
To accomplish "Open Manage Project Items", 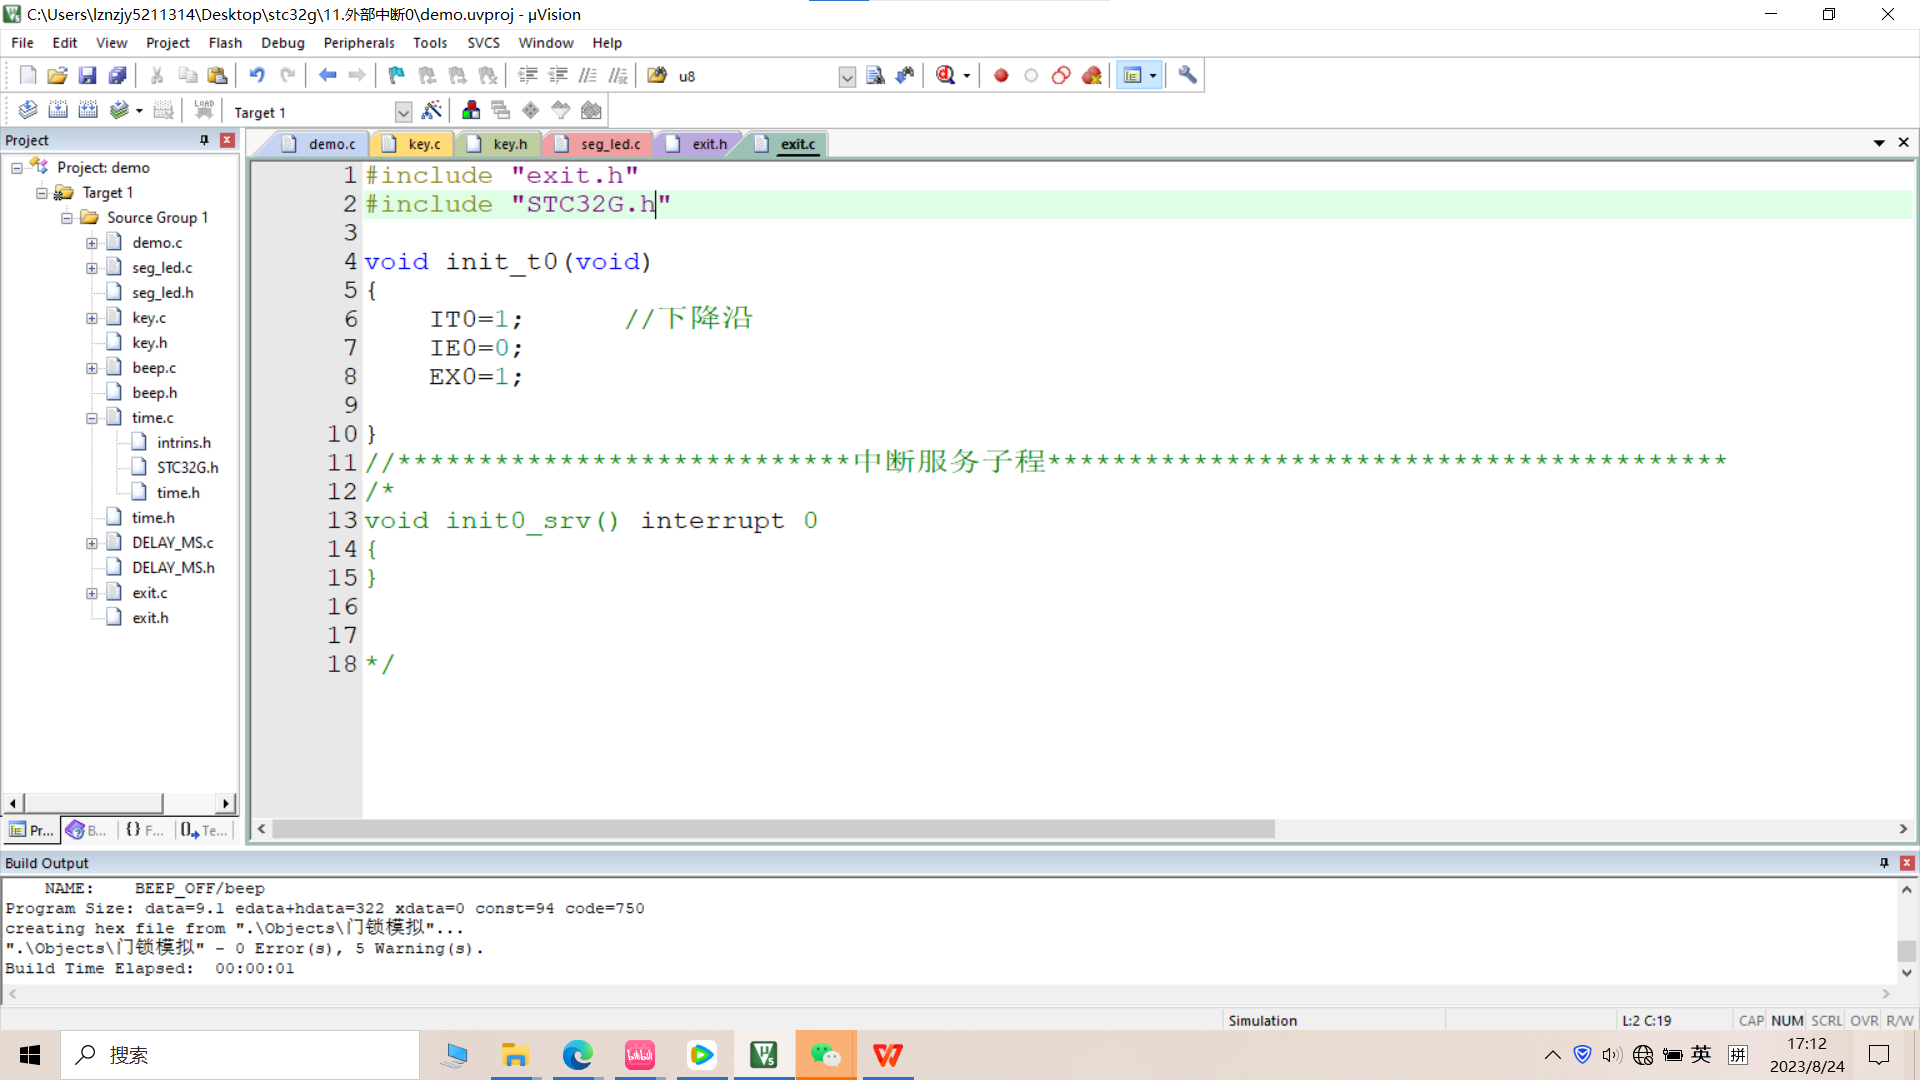I will [471, 110].
